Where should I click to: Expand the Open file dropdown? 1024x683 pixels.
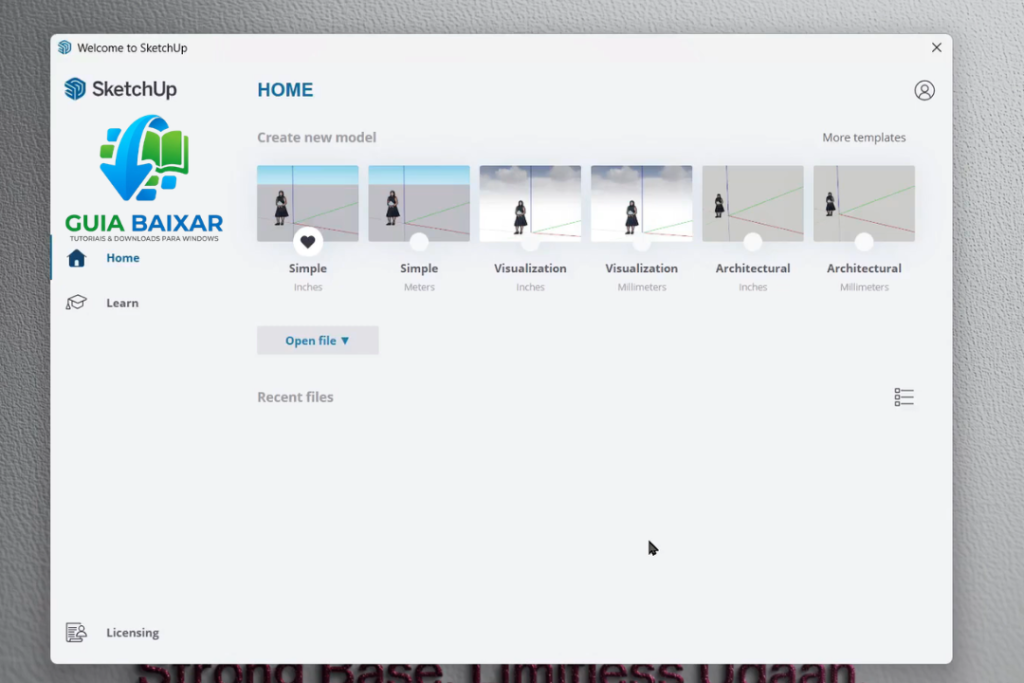click(x=317, y=340)
